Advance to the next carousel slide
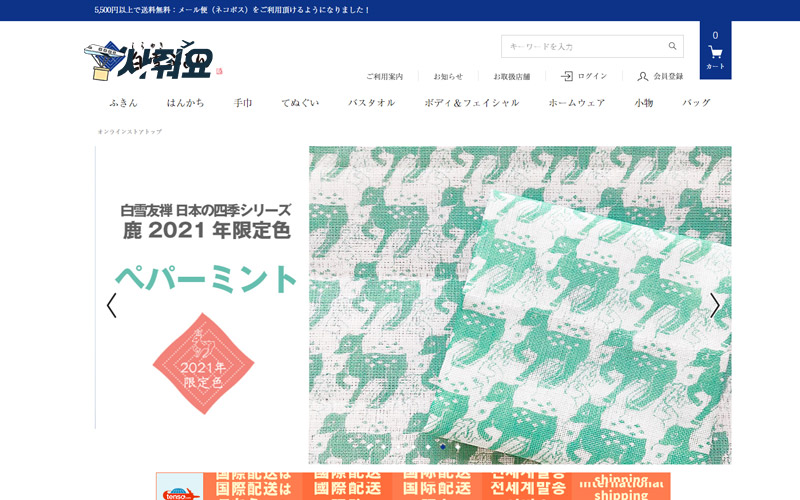The height and width of the screenshot is (500, 800). [x=714, y=305]
